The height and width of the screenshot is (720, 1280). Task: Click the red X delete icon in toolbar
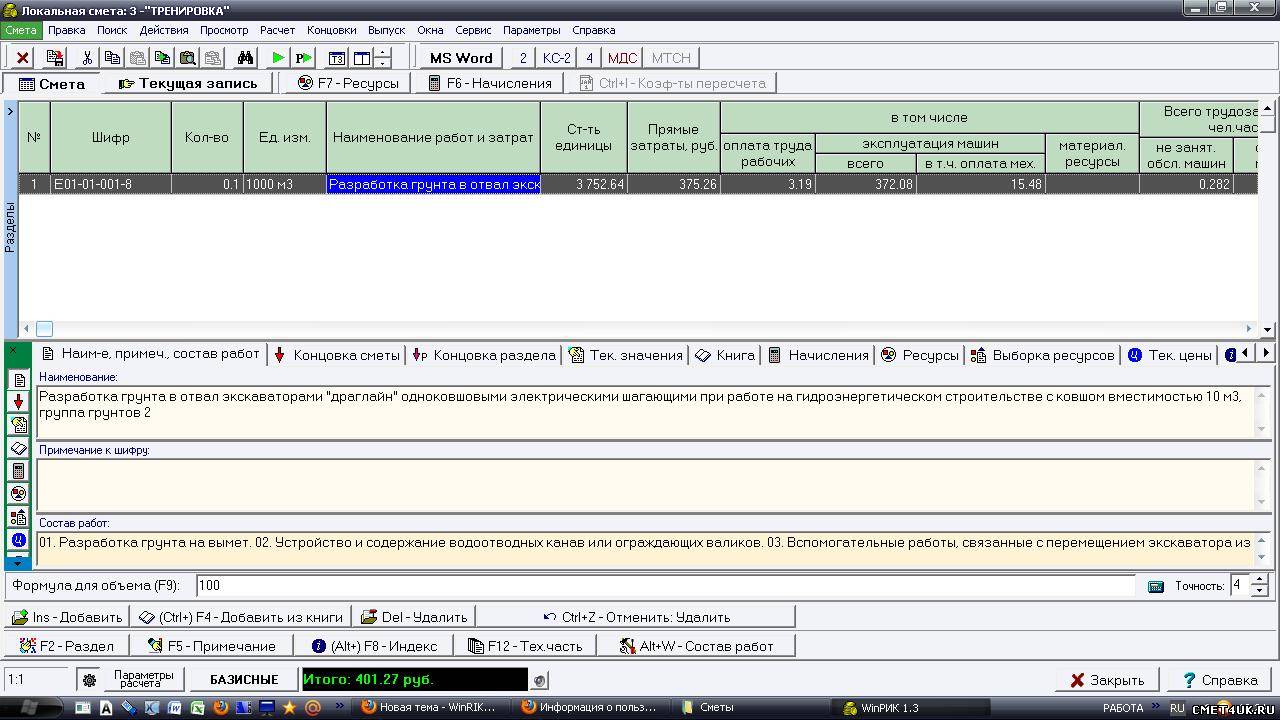pos(22,58)
